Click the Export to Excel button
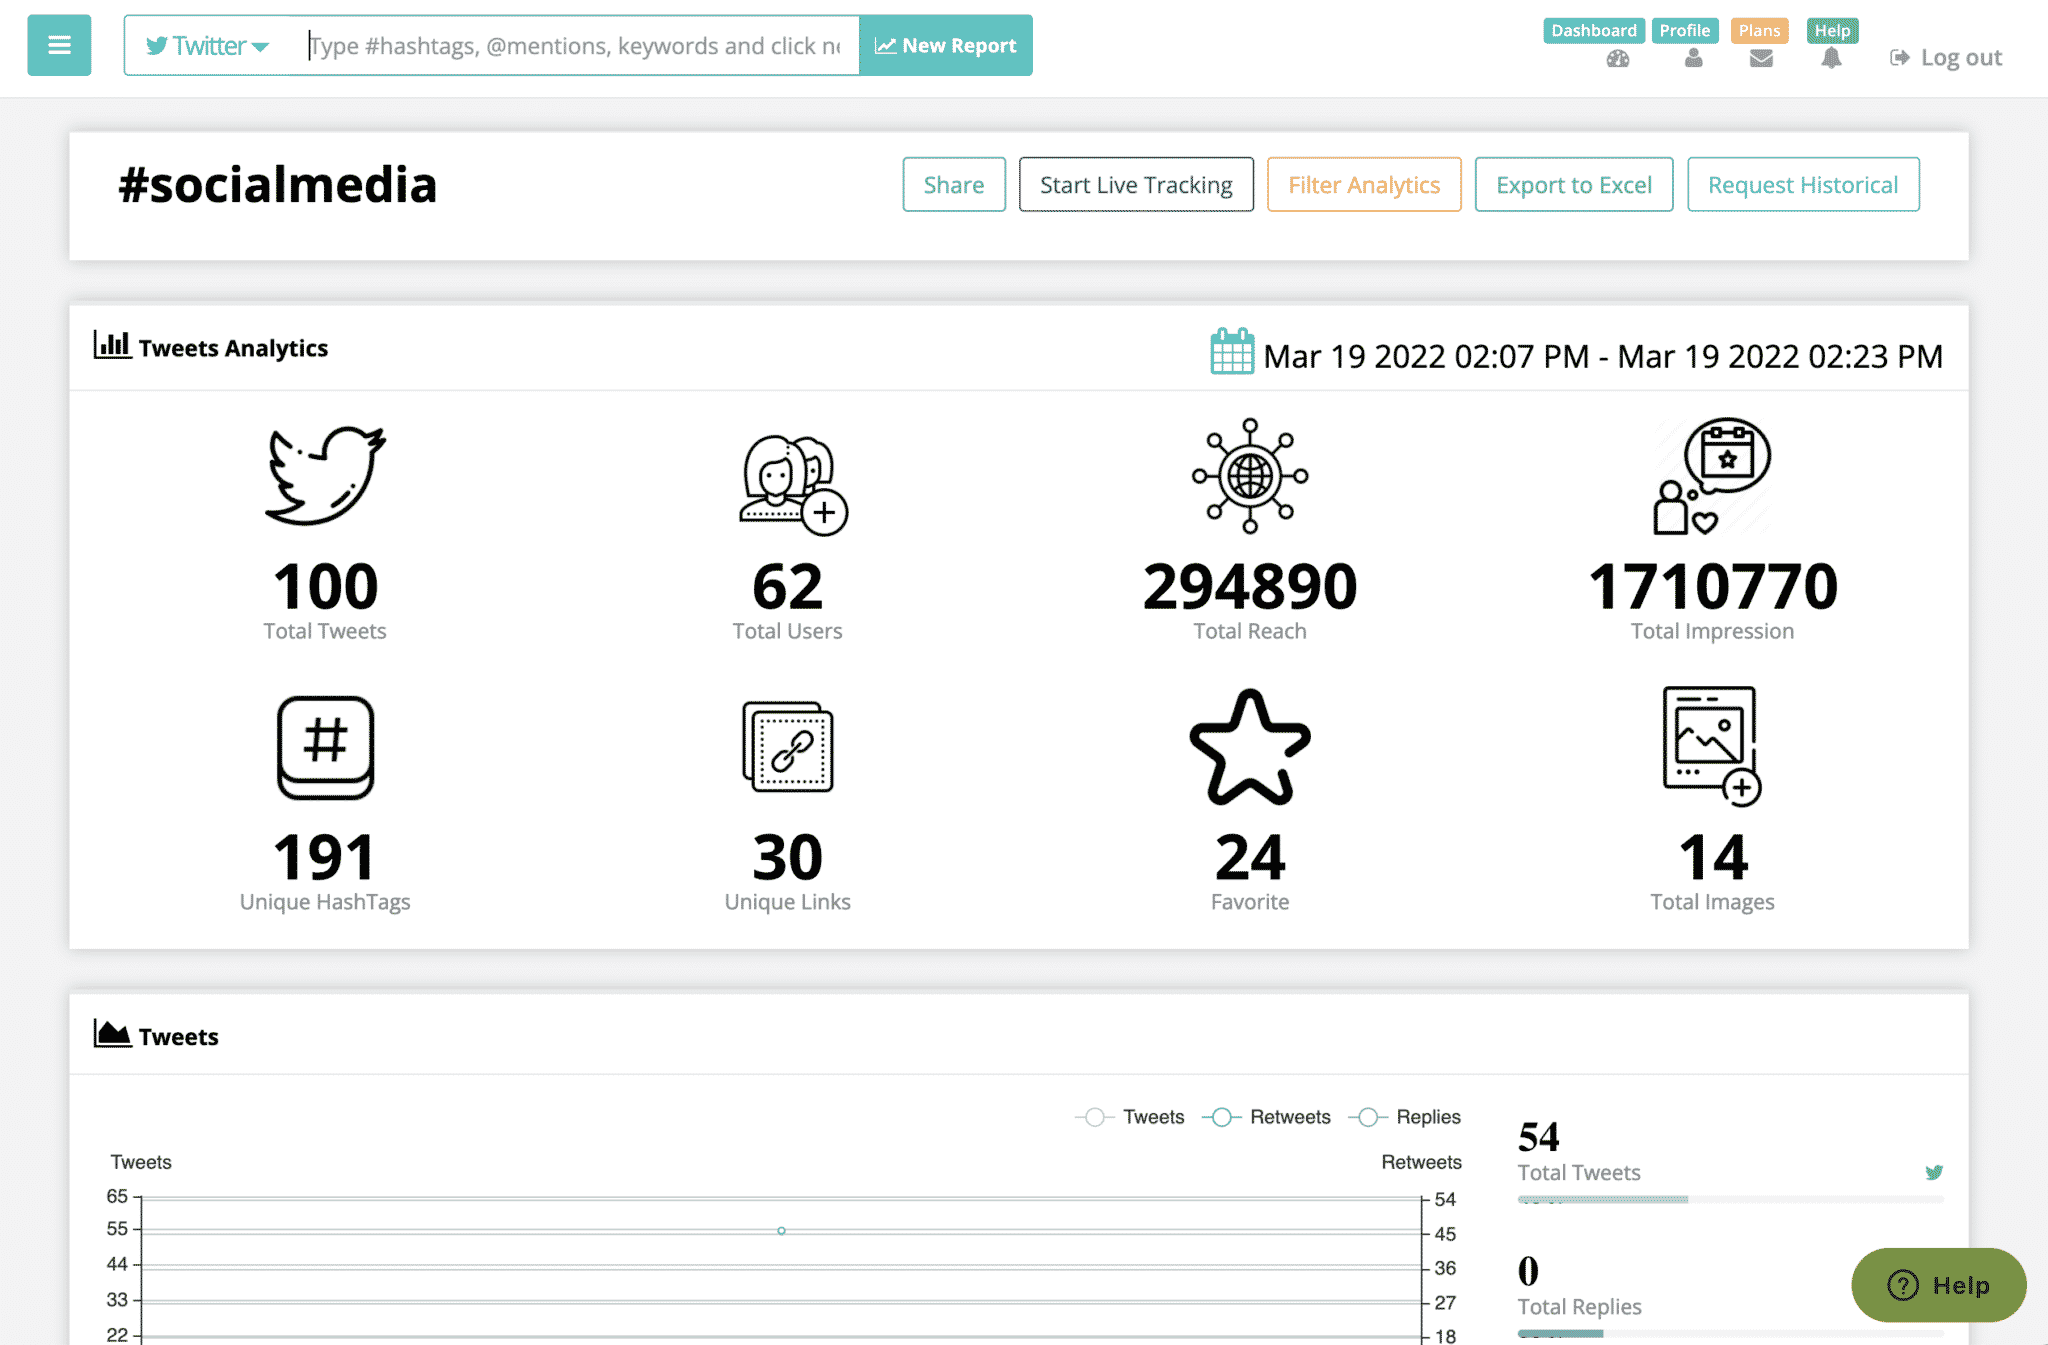 1573,185
